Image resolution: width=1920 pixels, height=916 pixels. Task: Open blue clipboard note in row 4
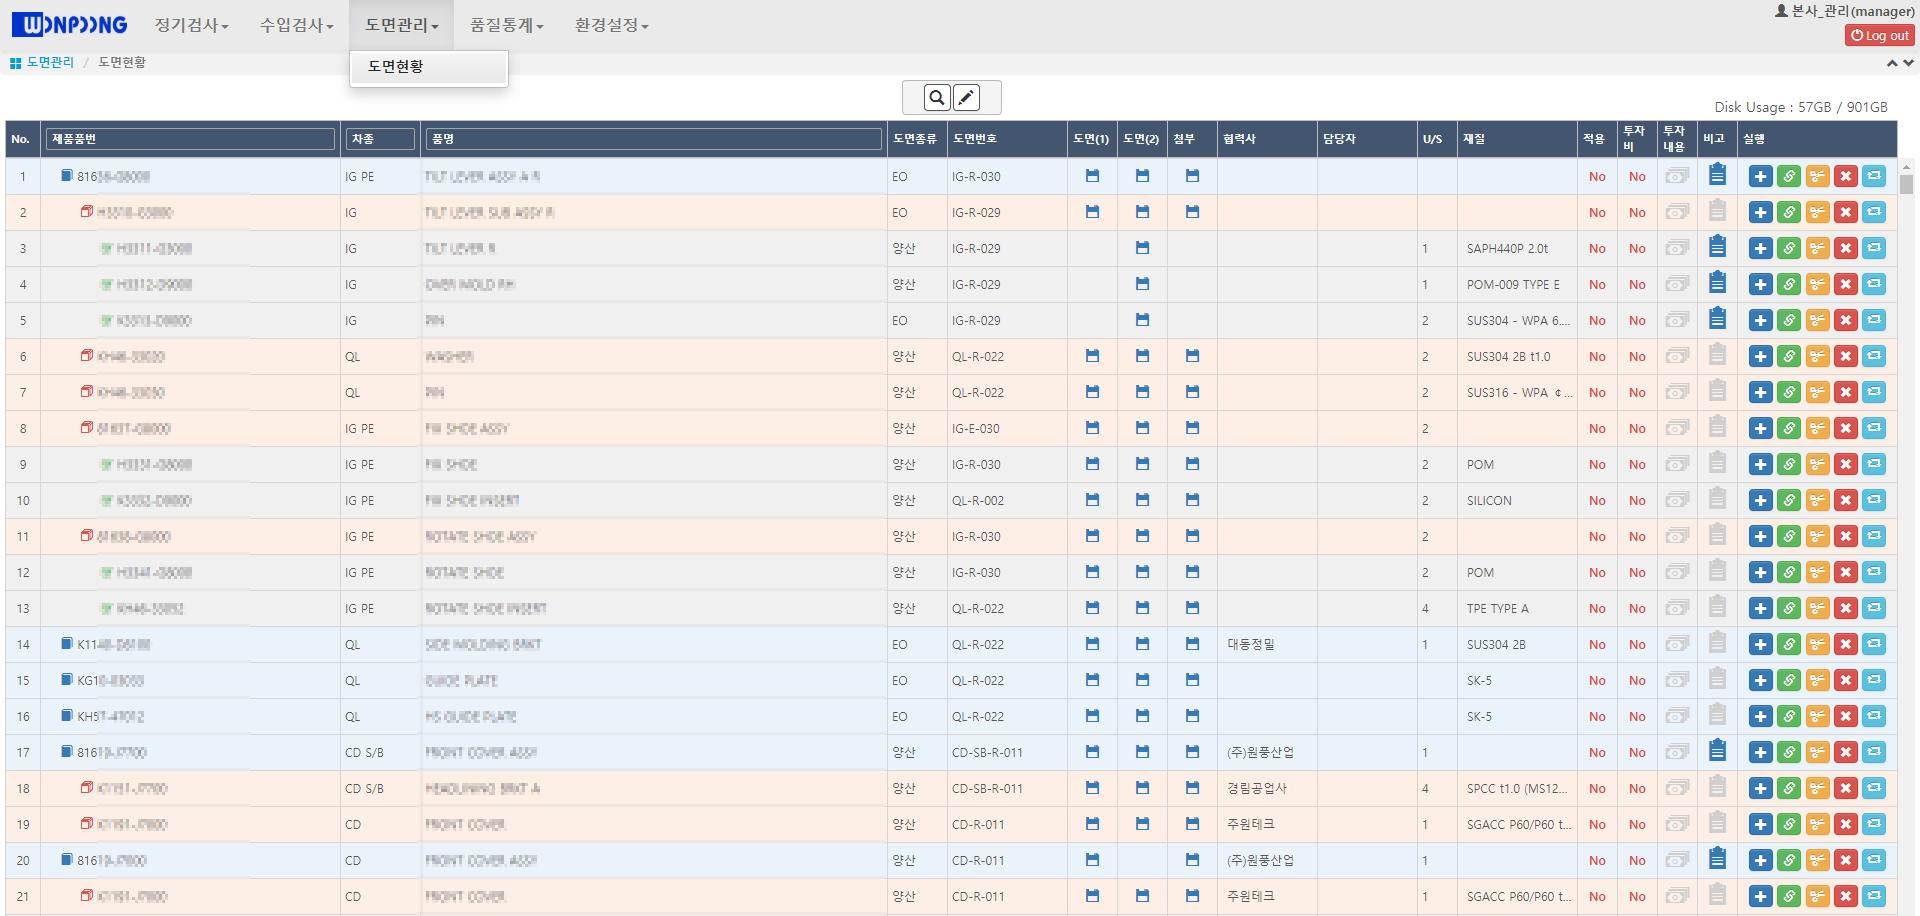[1717, 283]
